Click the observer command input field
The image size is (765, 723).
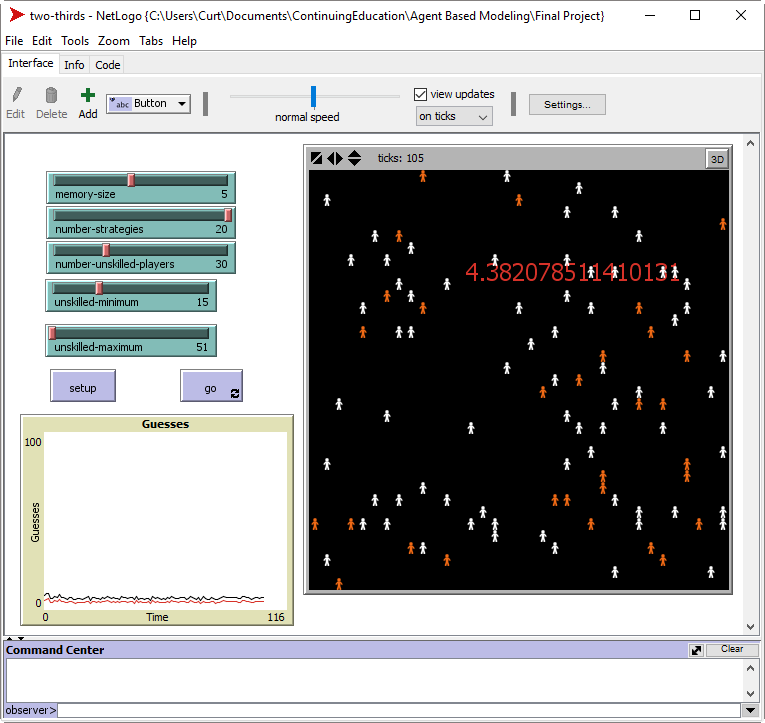(x=400, y=710)
